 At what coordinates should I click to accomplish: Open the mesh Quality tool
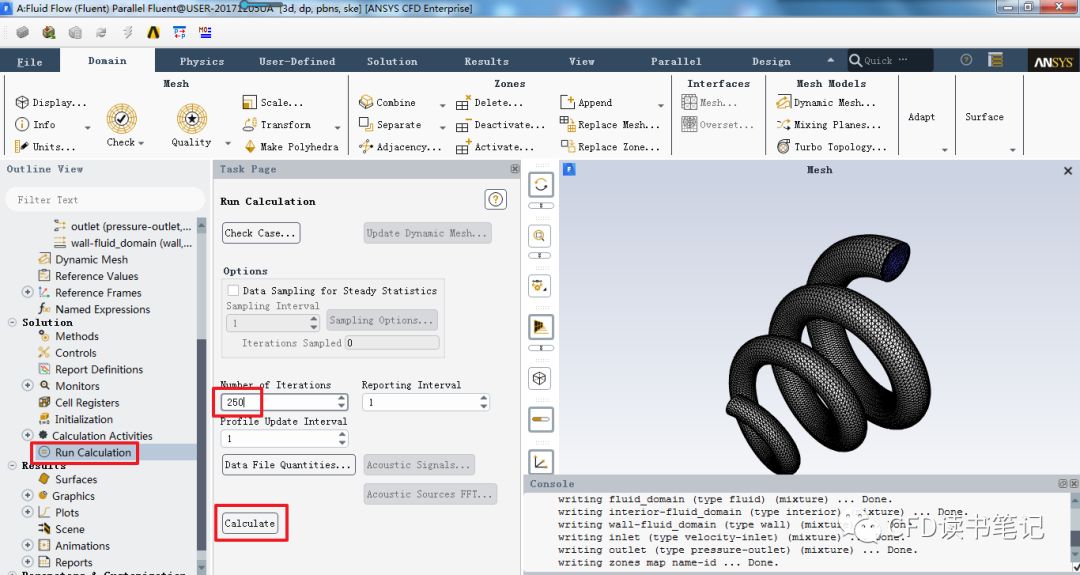point(191,119)
